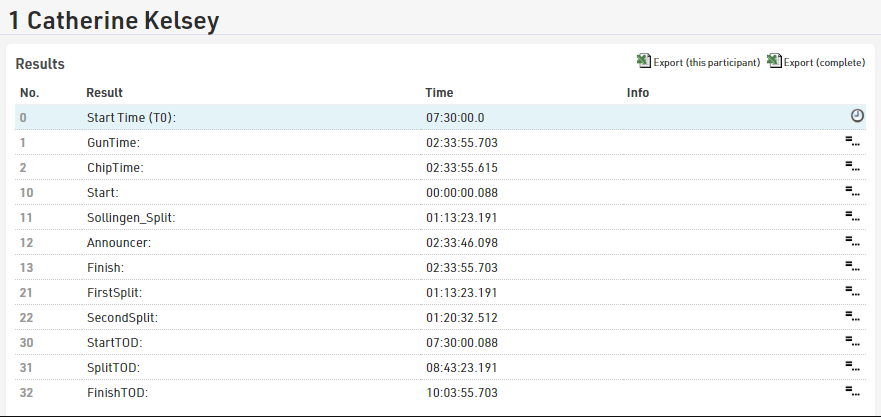Open details icon for GunTime row
881x417 pixels.
pos(852,142)
